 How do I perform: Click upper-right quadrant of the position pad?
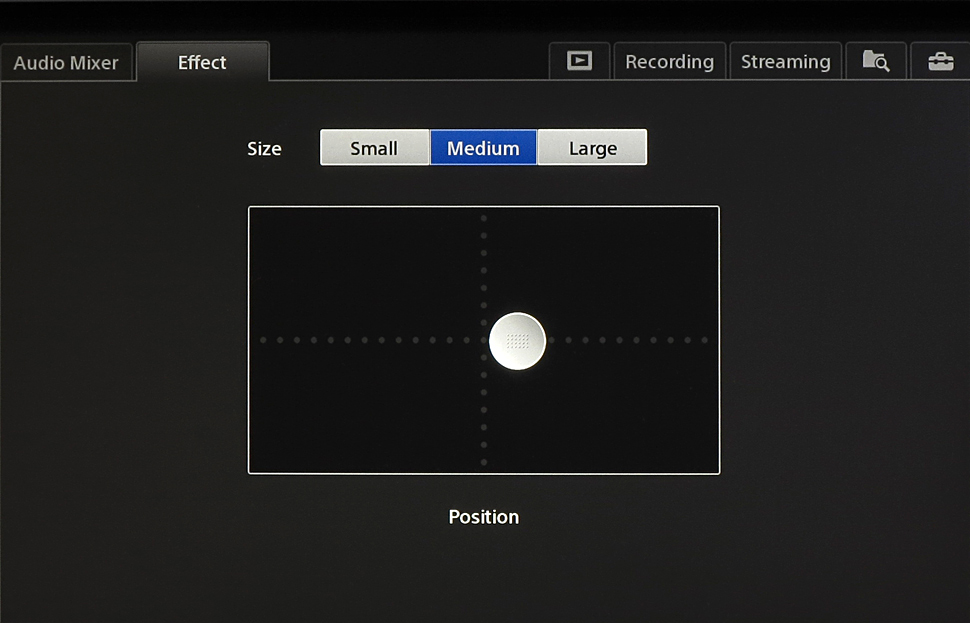point(601,273)
